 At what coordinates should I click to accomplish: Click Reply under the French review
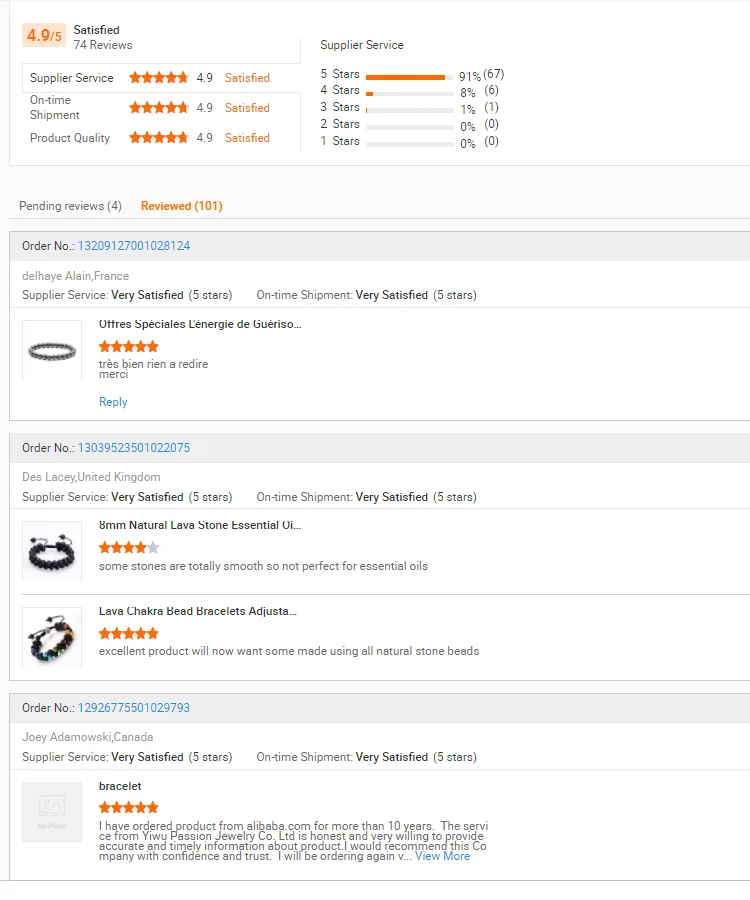113,402
